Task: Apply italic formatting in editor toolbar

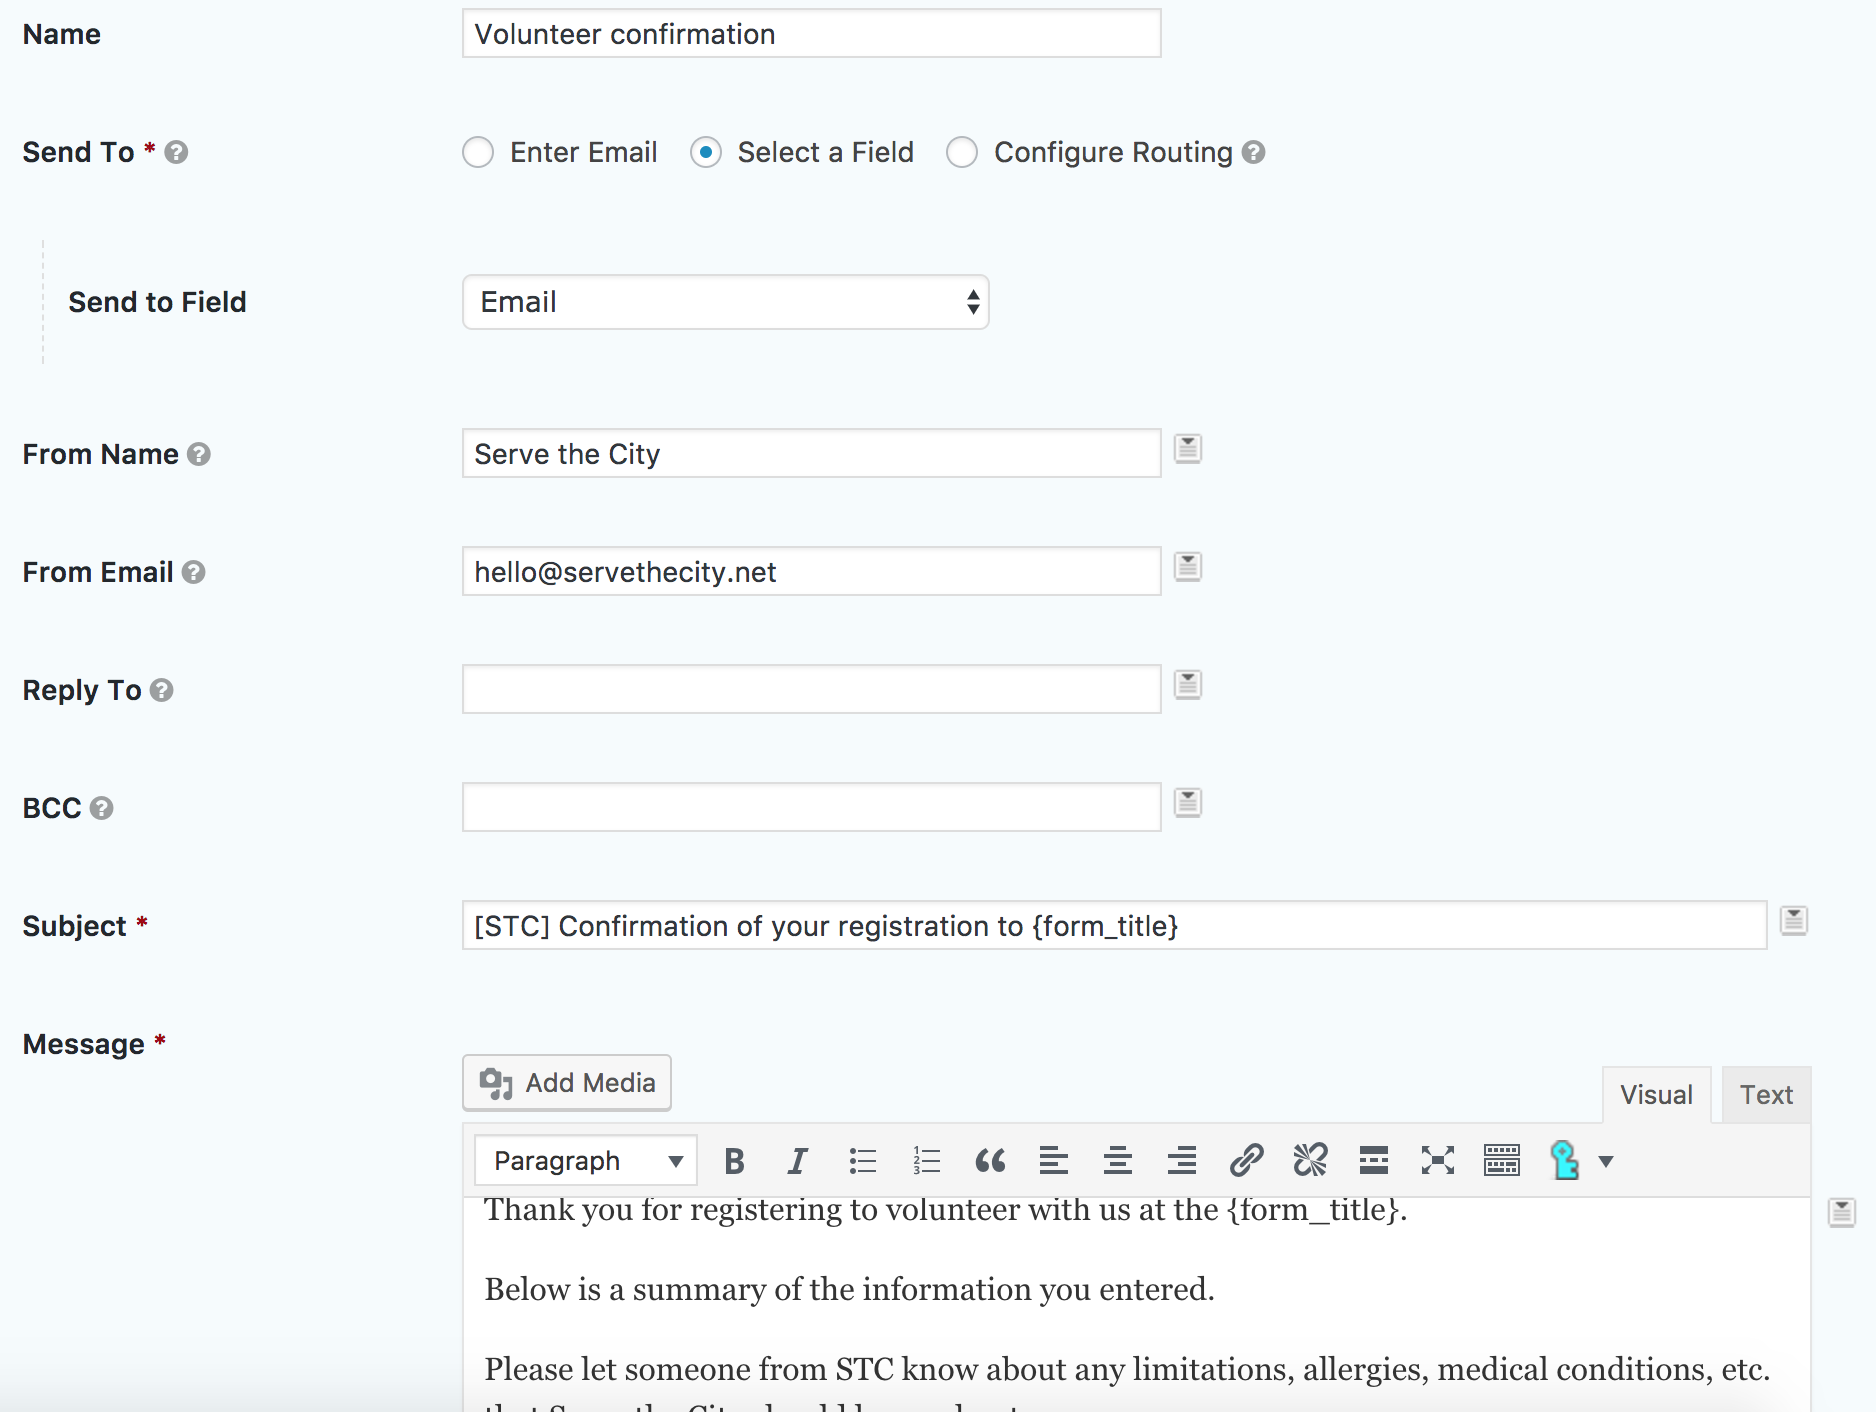Action: click(x=797, y=1161)
